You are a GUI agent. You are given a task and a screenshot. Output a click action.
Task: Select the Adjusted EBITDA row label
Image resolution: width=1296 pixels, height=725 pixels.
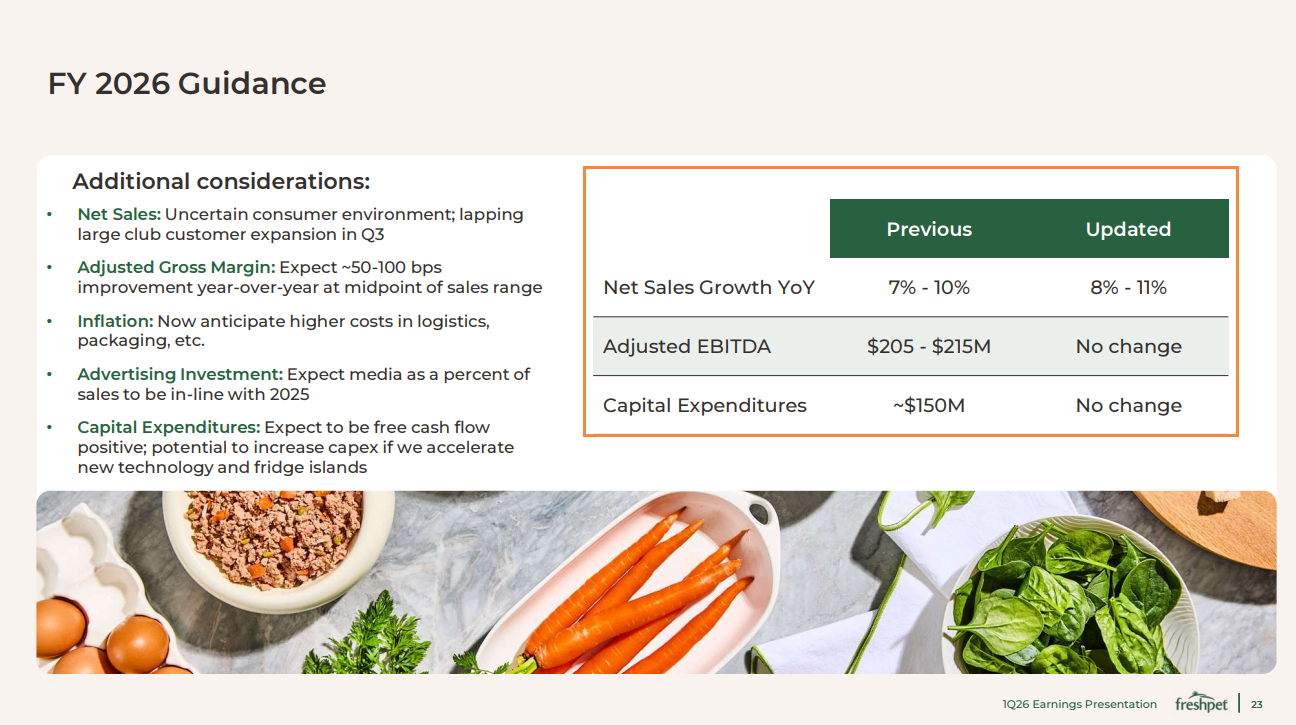[x=687, y=347]
